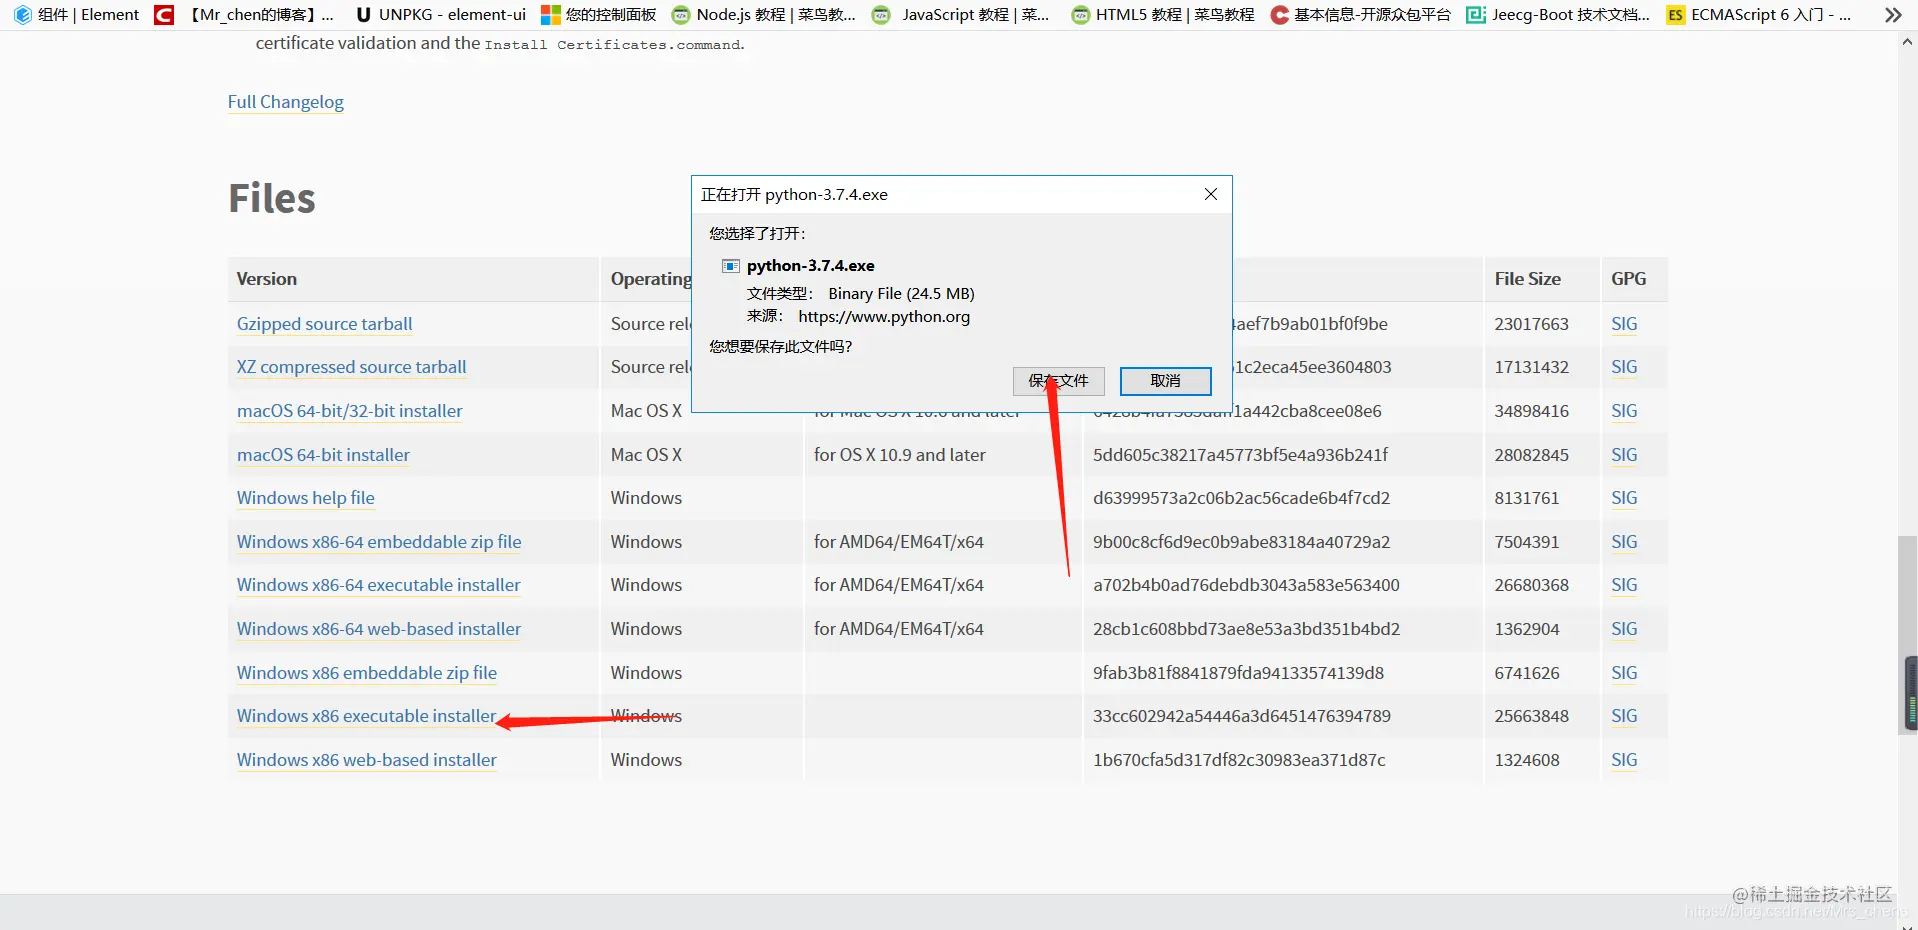The width and height of the screenshot is (1918, 930).
Task: Select file size value 23017663
Action: click(x=1531, y=324)
